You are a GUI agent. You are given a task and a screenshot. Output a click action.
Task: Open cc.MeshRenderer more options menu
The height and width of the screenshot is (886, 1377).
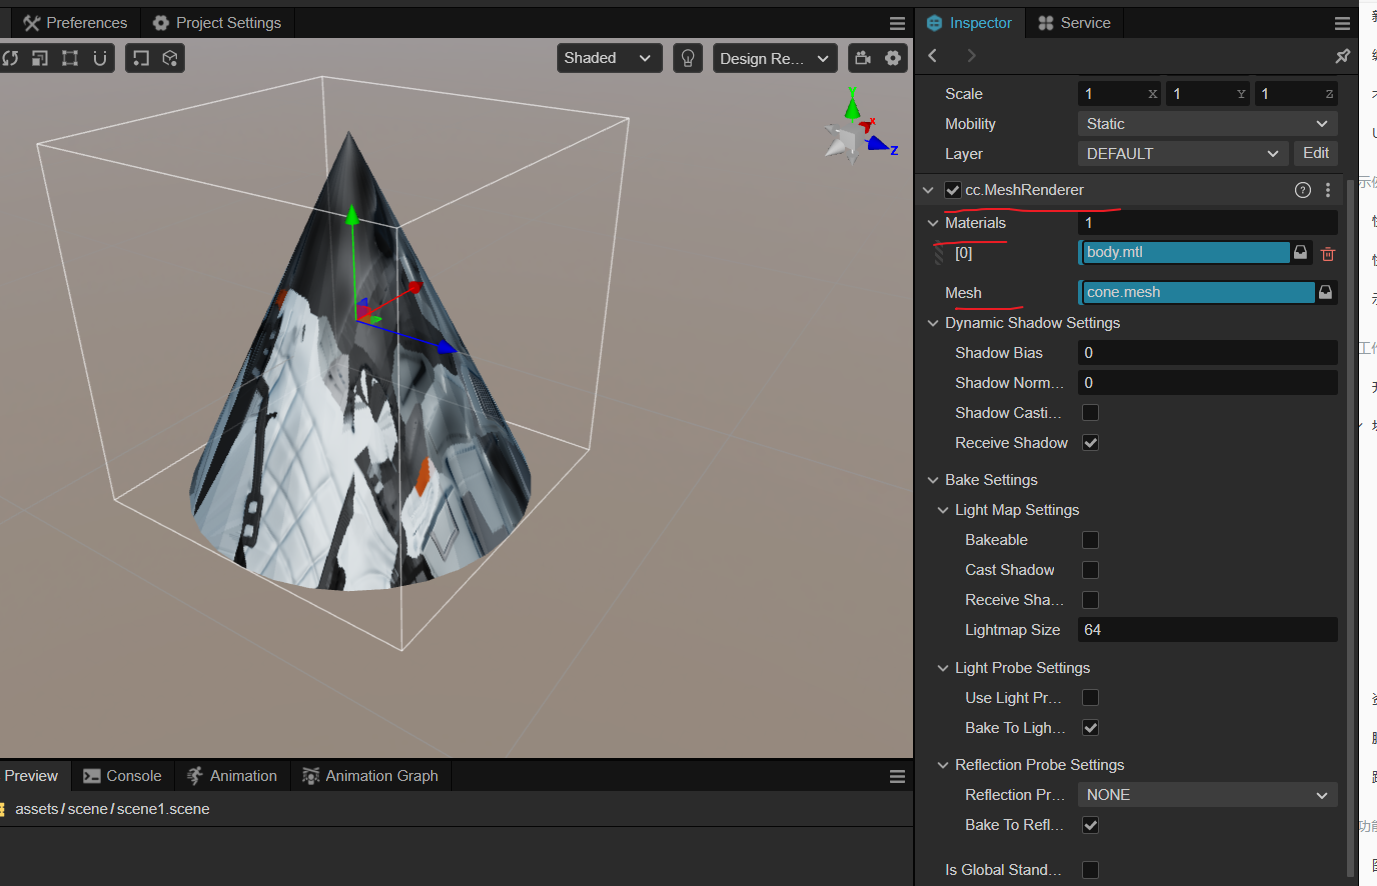(x=1328, y=190)
